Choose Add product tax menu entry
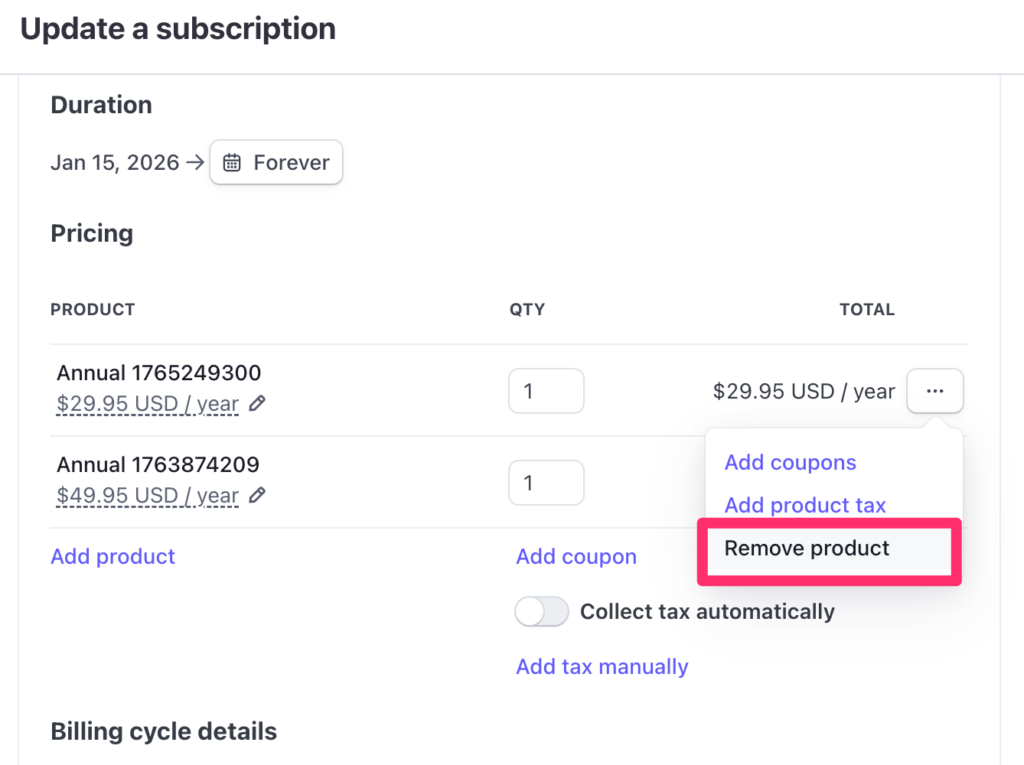This screenshot has height=765, width=1024. tap(805, 505)
